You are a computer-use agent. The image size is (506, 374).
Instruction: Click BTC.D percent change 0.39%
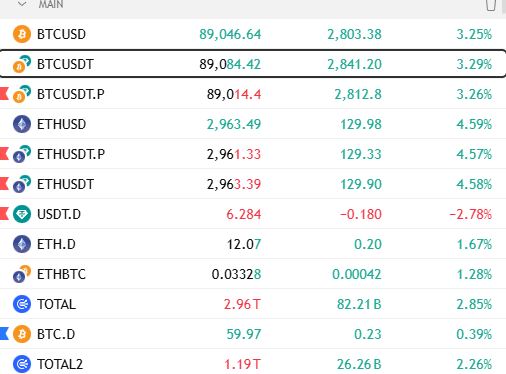(x=474, y=334)
